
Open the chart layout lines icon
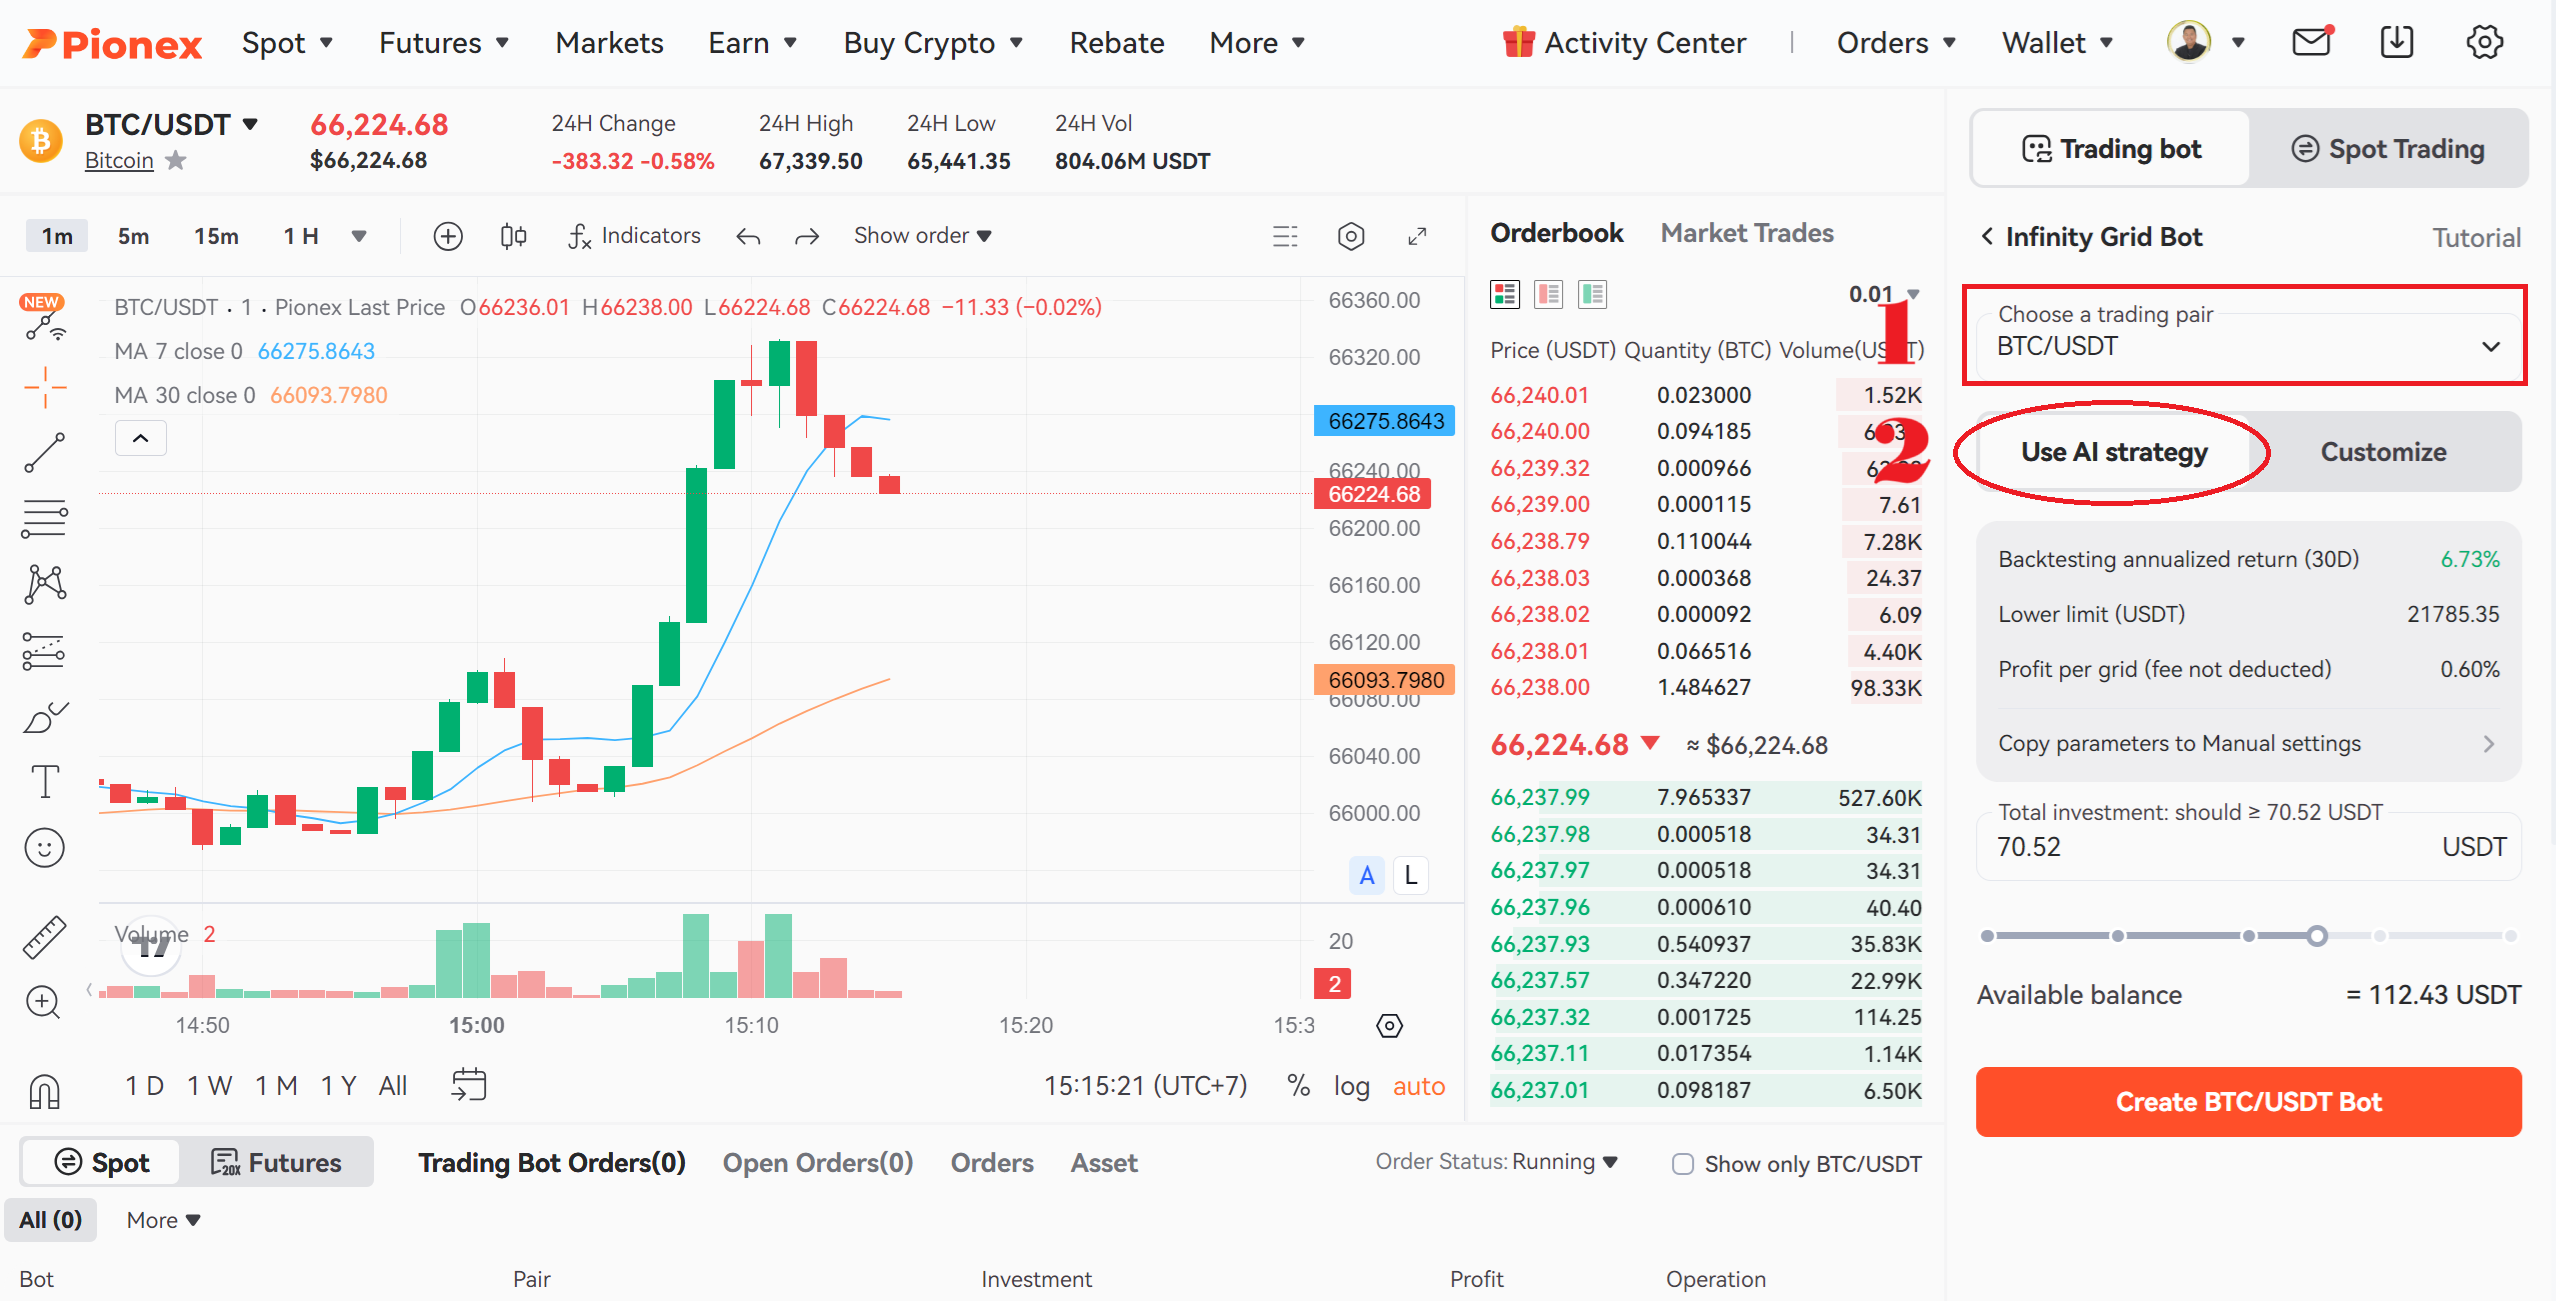(1285, 236)
